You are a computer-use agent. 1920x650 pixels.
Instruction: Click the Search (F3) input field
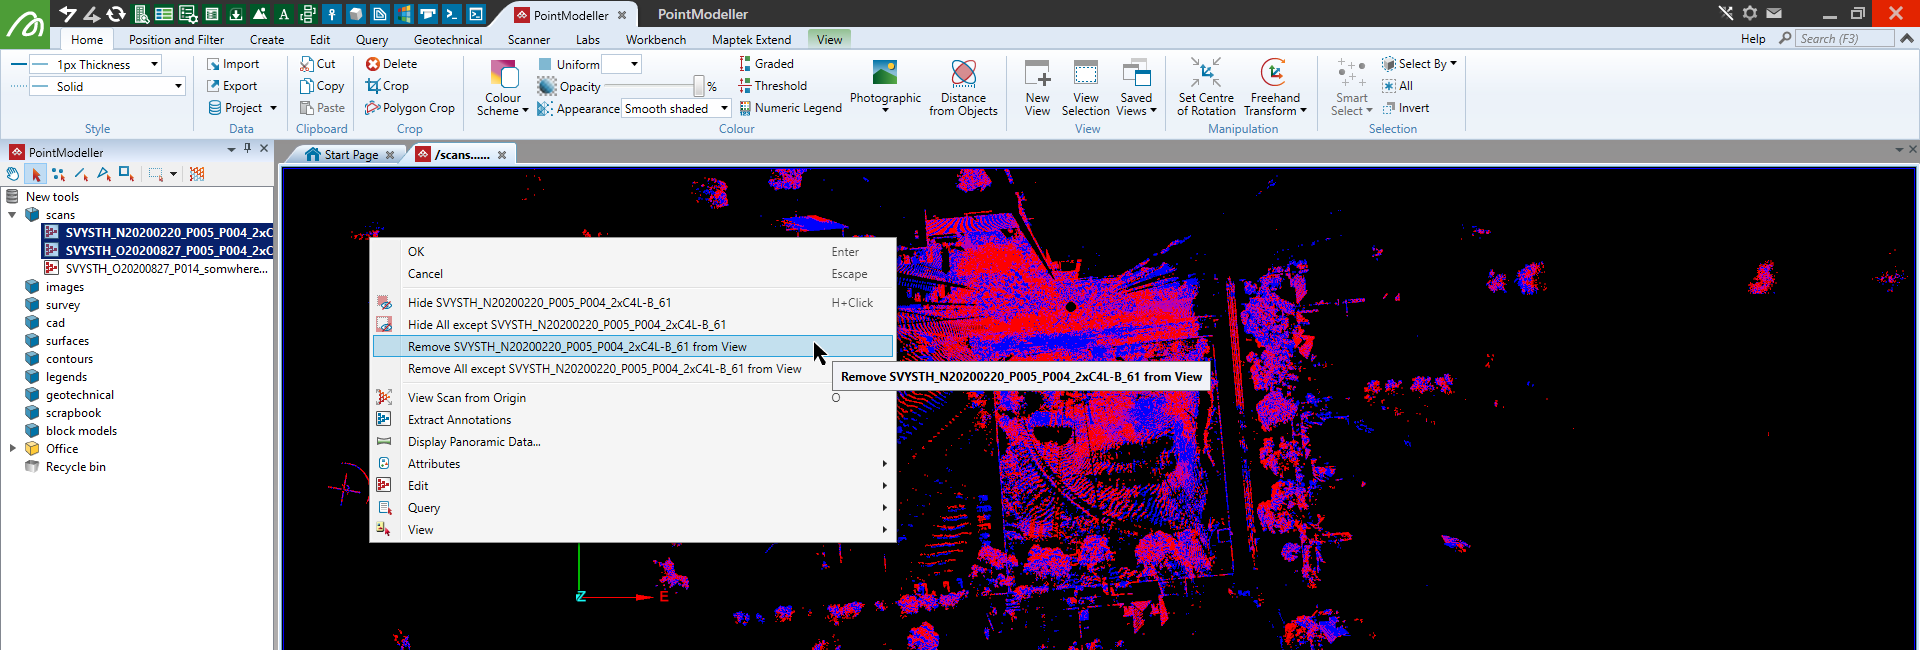tap(1844, 39)
